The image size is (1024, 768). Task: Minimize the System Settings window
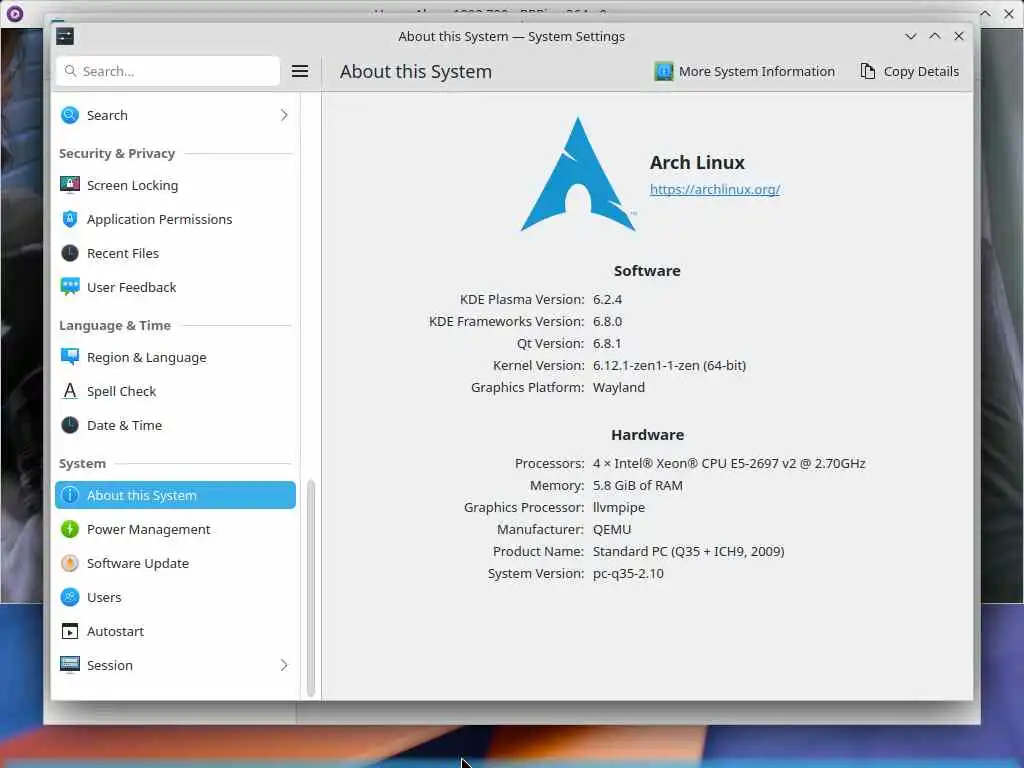pyautogui.click(x=910, y=37)
